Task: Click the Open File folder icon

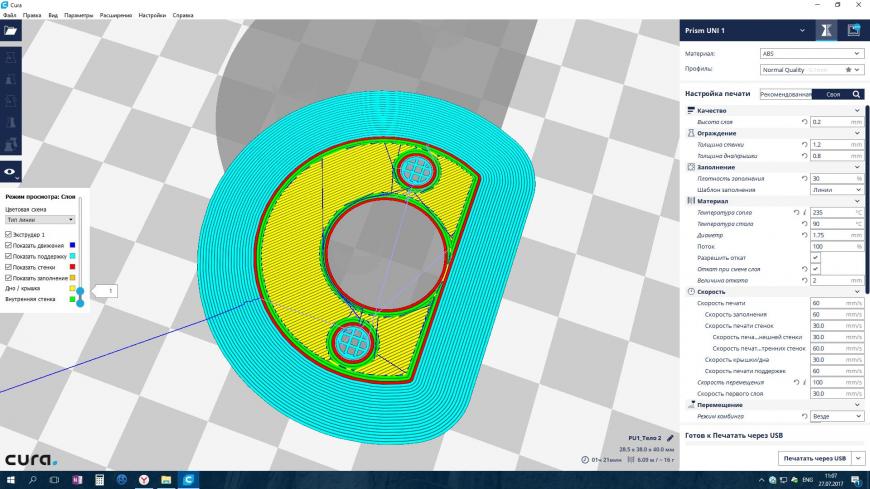Action: (11, 31)
